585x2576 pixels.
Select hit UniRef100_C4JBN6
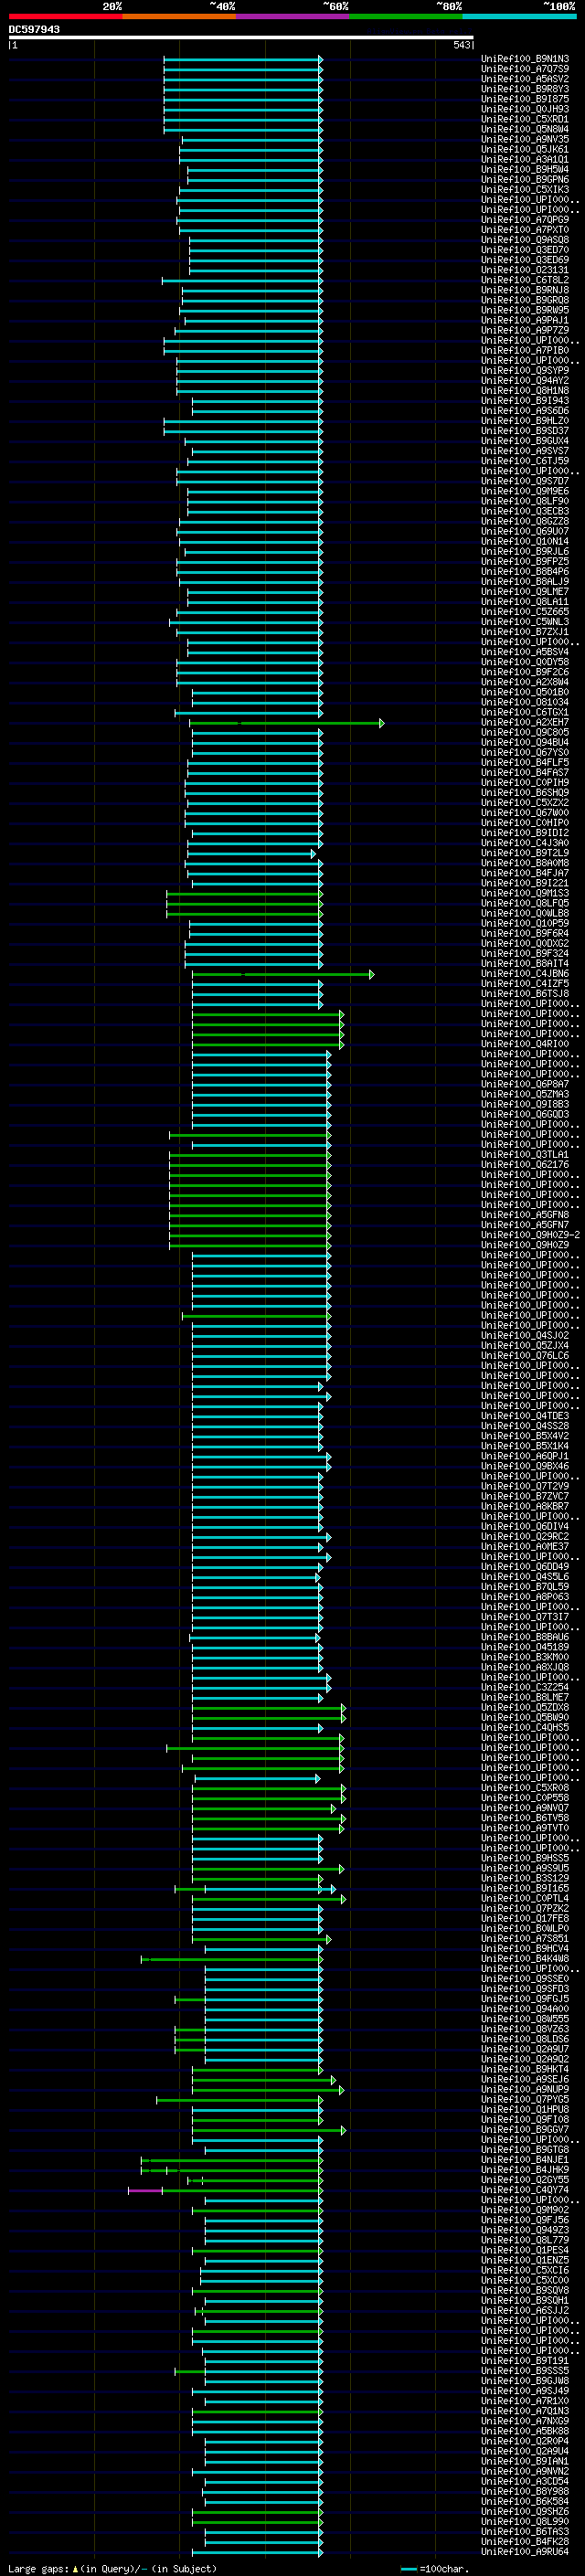[x=525, y=973]
